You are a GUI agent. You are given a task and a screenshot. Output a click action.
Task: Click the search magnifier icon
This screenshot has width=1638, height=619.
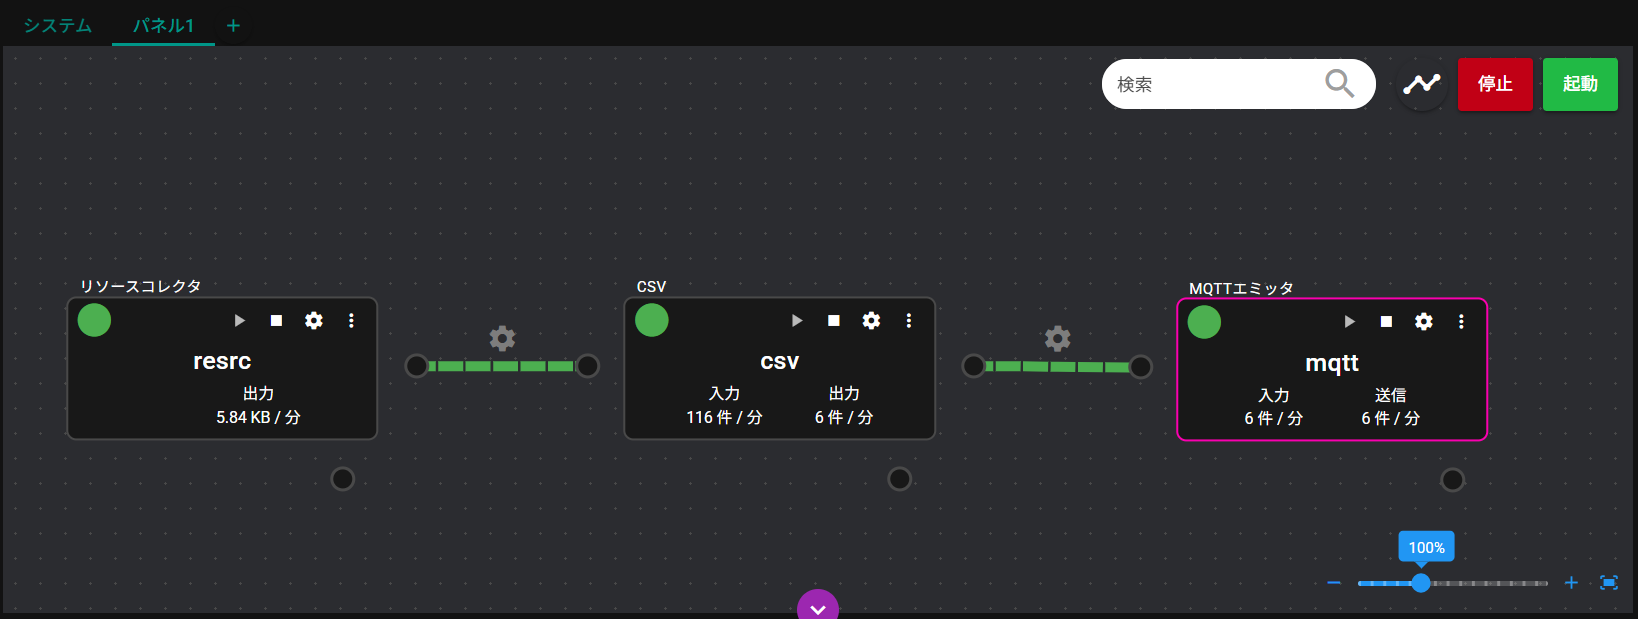pos(1339,84)
